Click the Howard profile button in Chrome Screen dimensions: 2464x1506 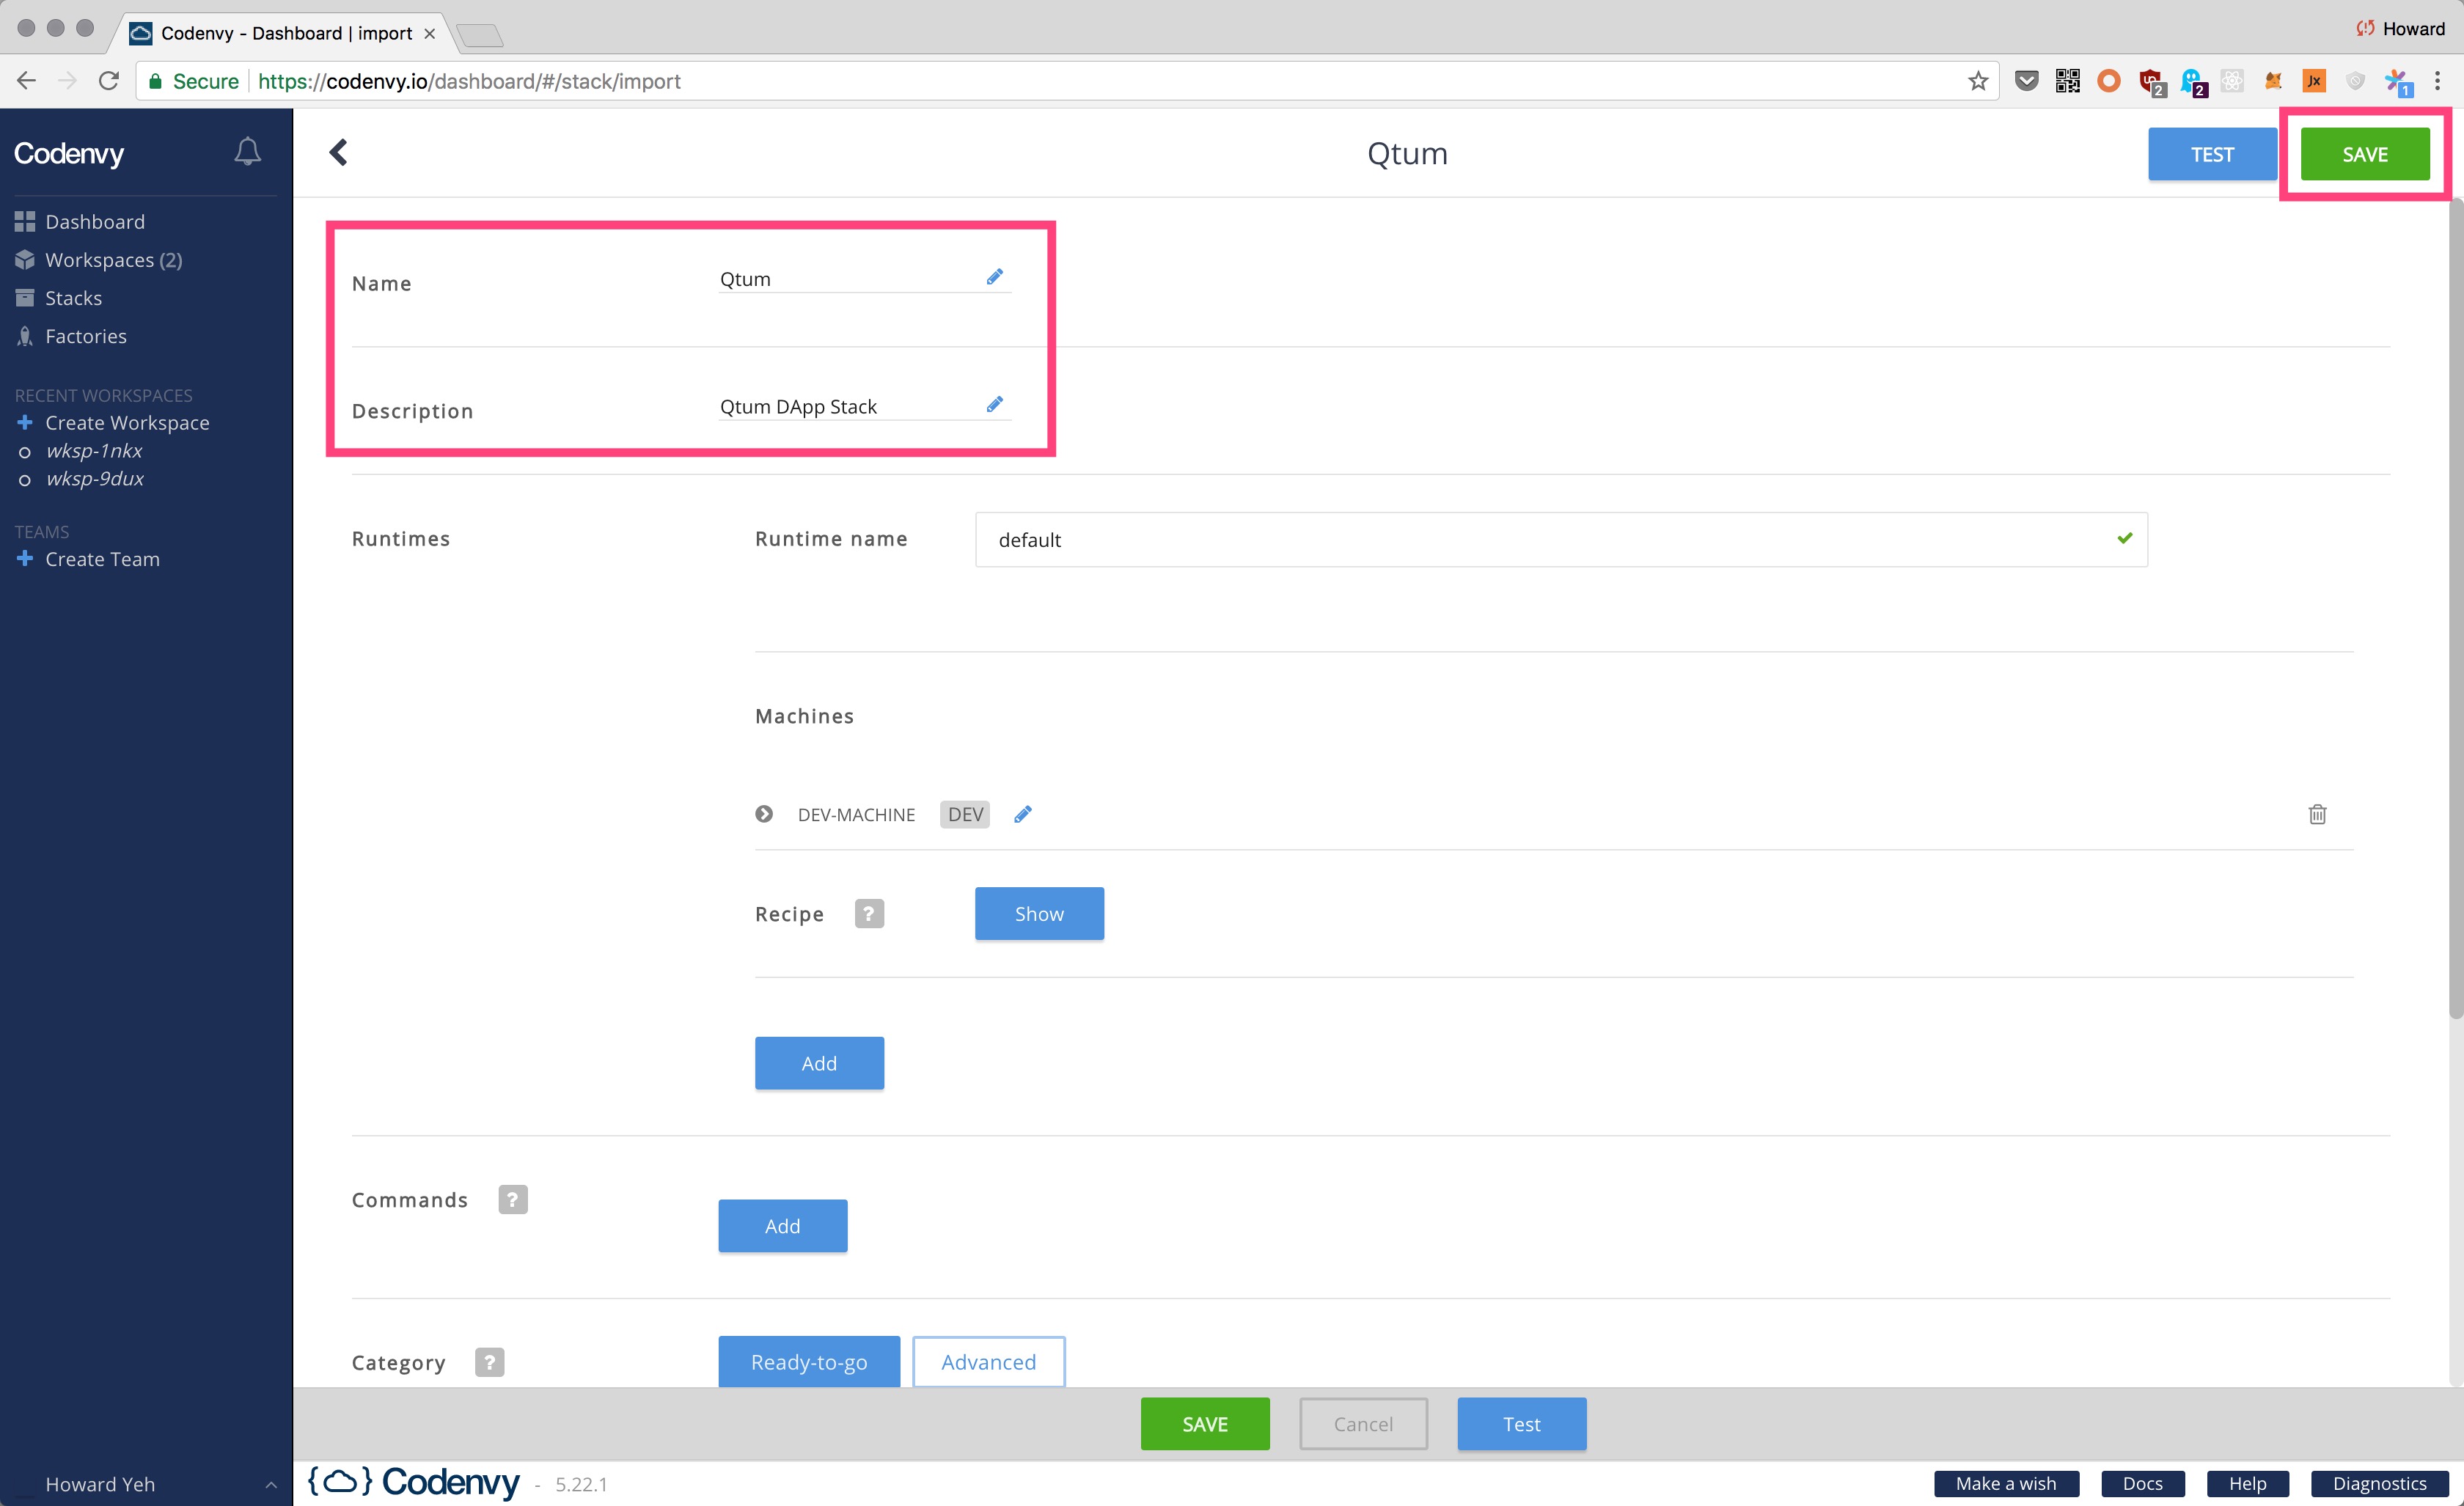click(x=2400, y=29)
